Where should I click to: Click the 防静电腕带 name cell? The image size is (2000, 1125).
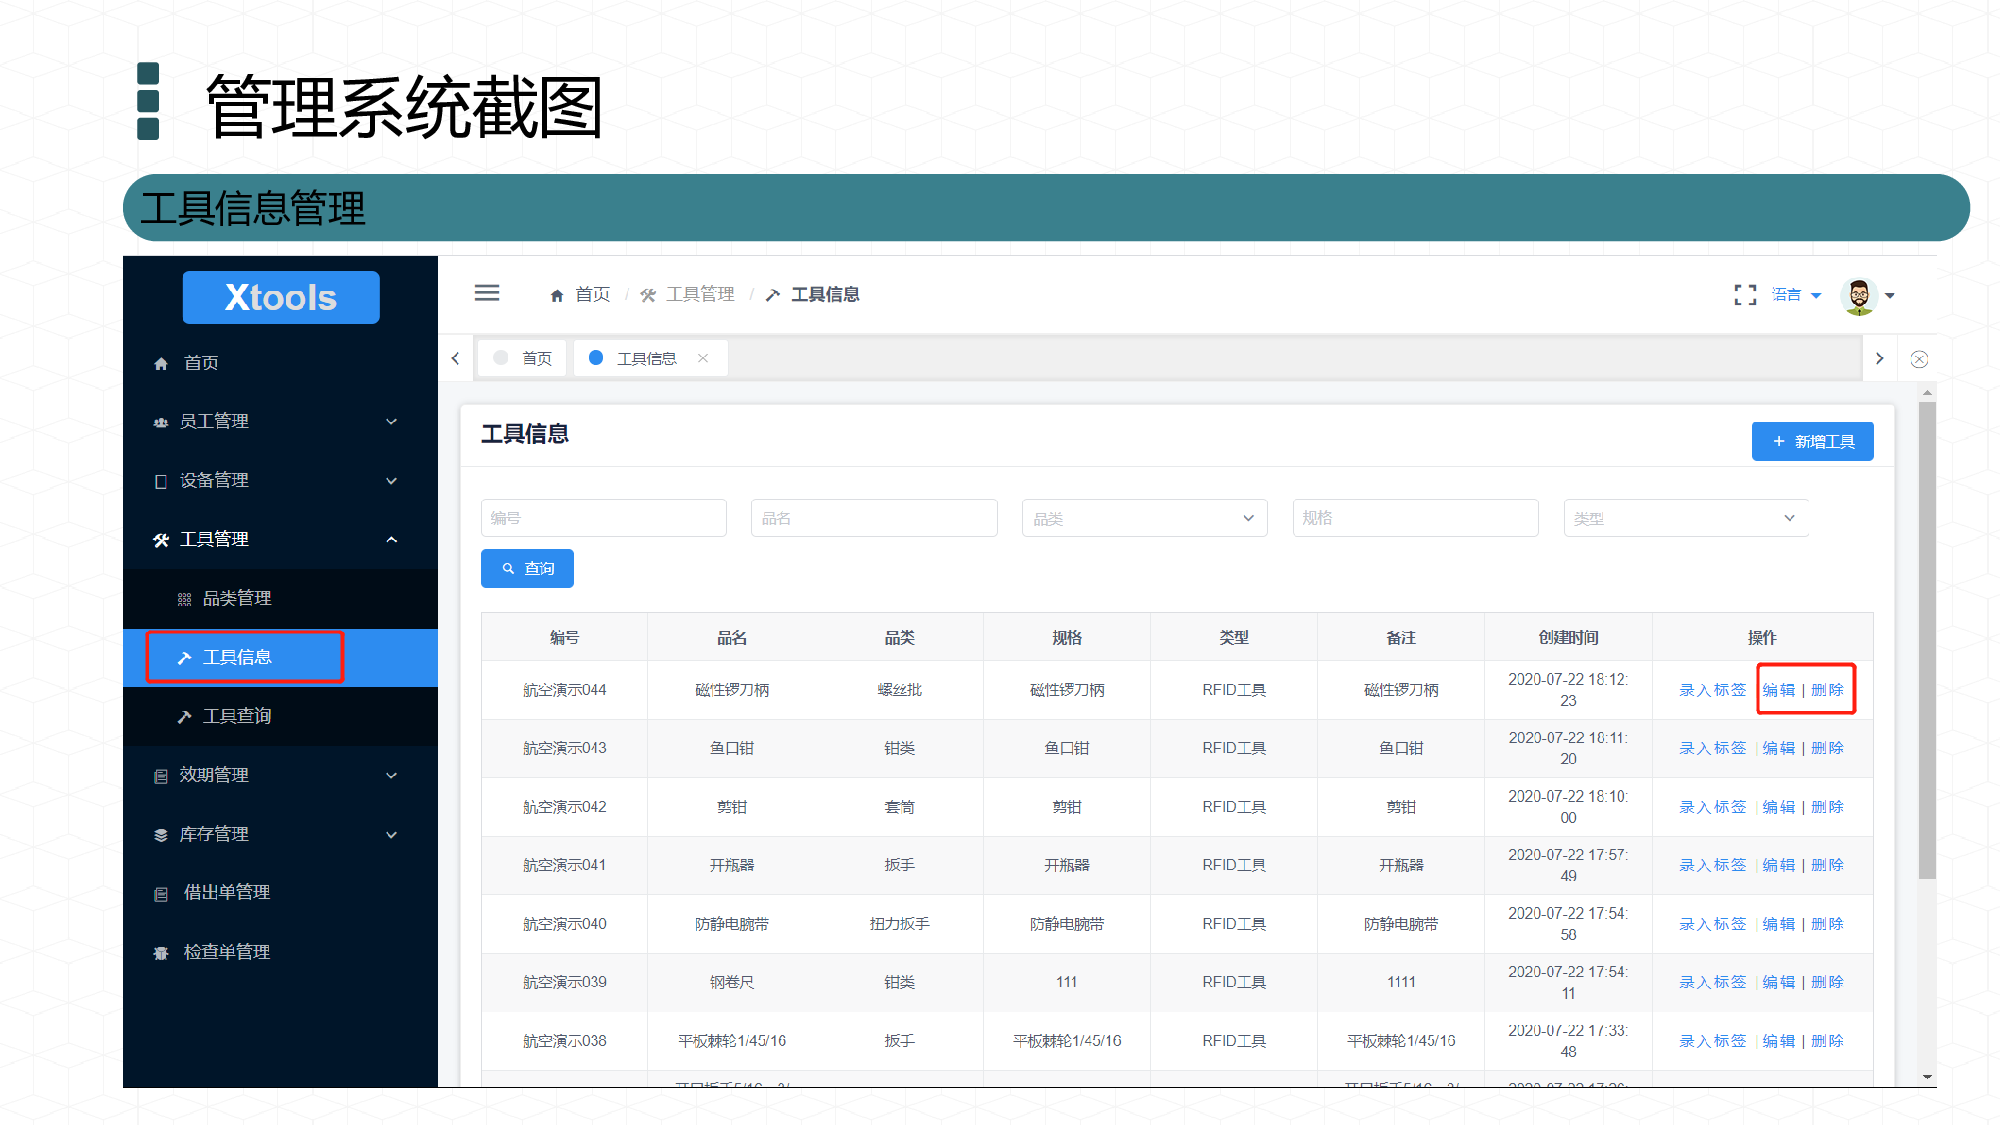tap(731, 924)
